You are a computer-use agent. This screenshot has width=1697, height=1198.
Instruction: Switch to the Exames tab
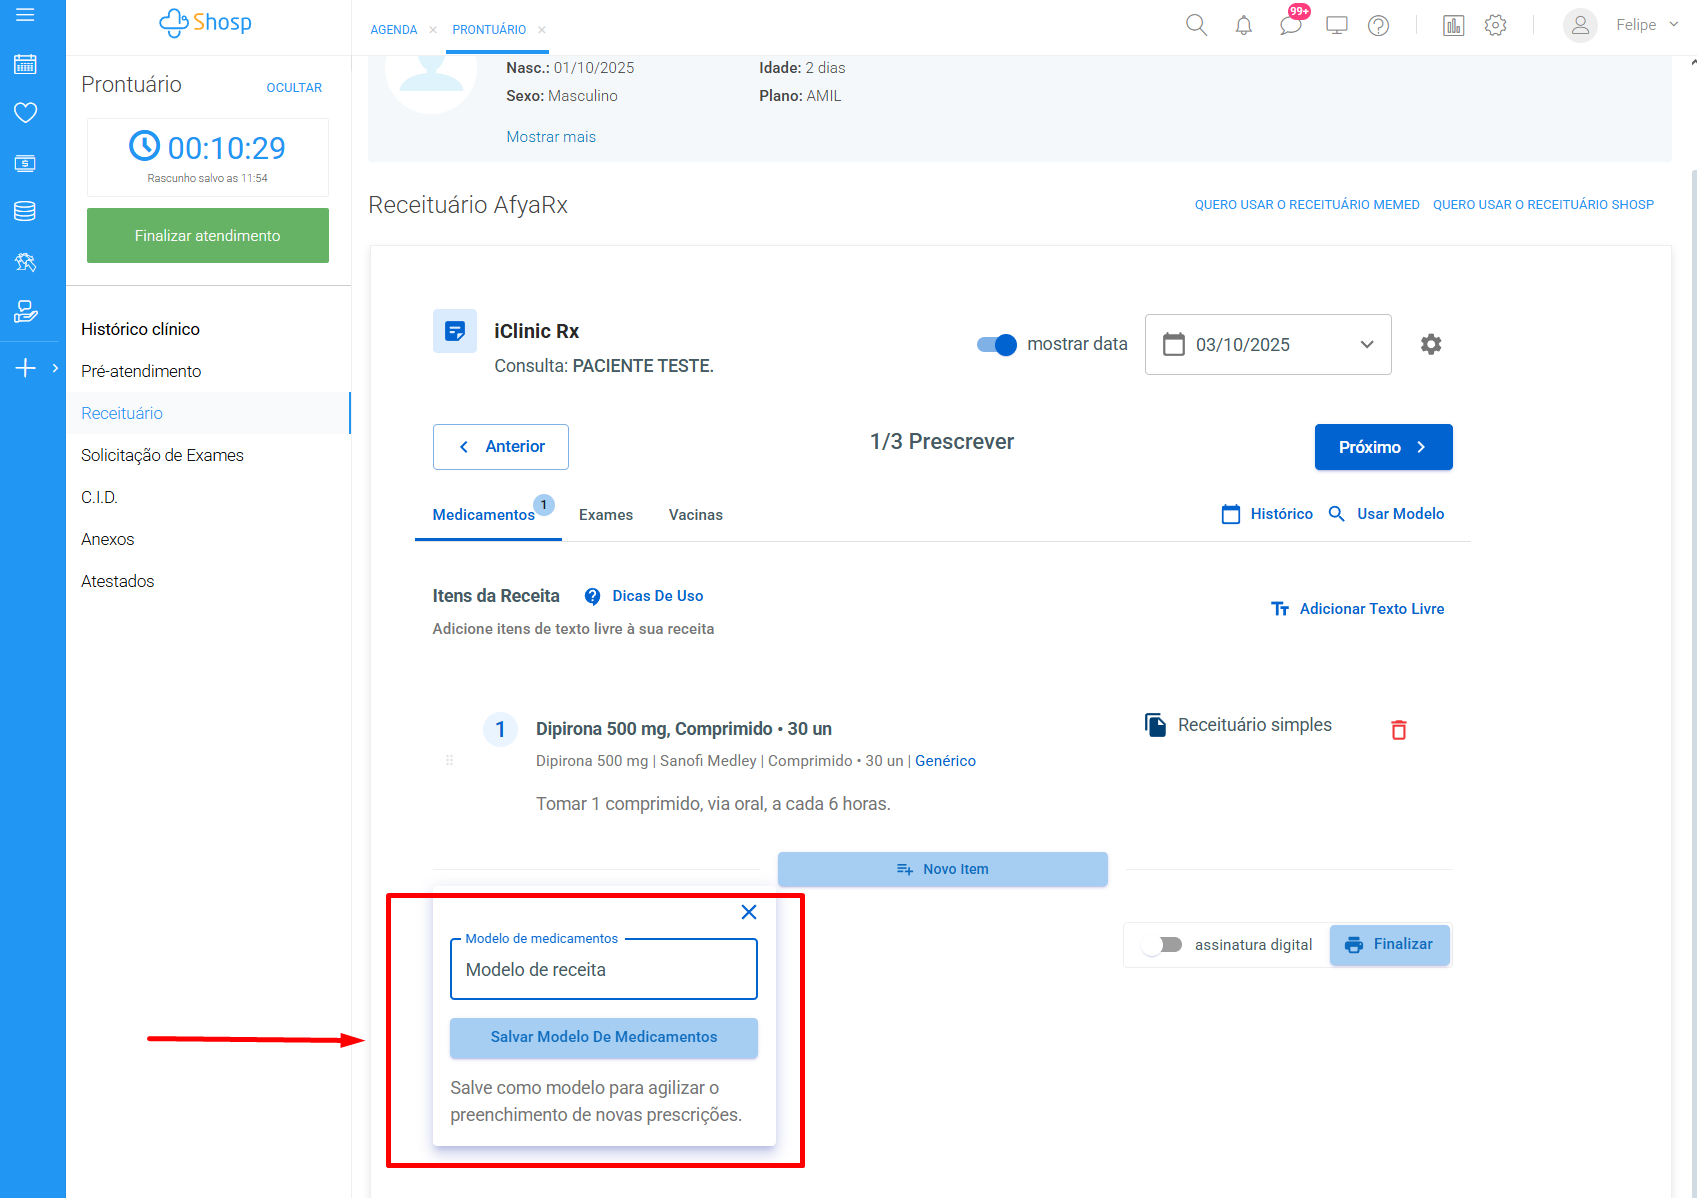605,515
